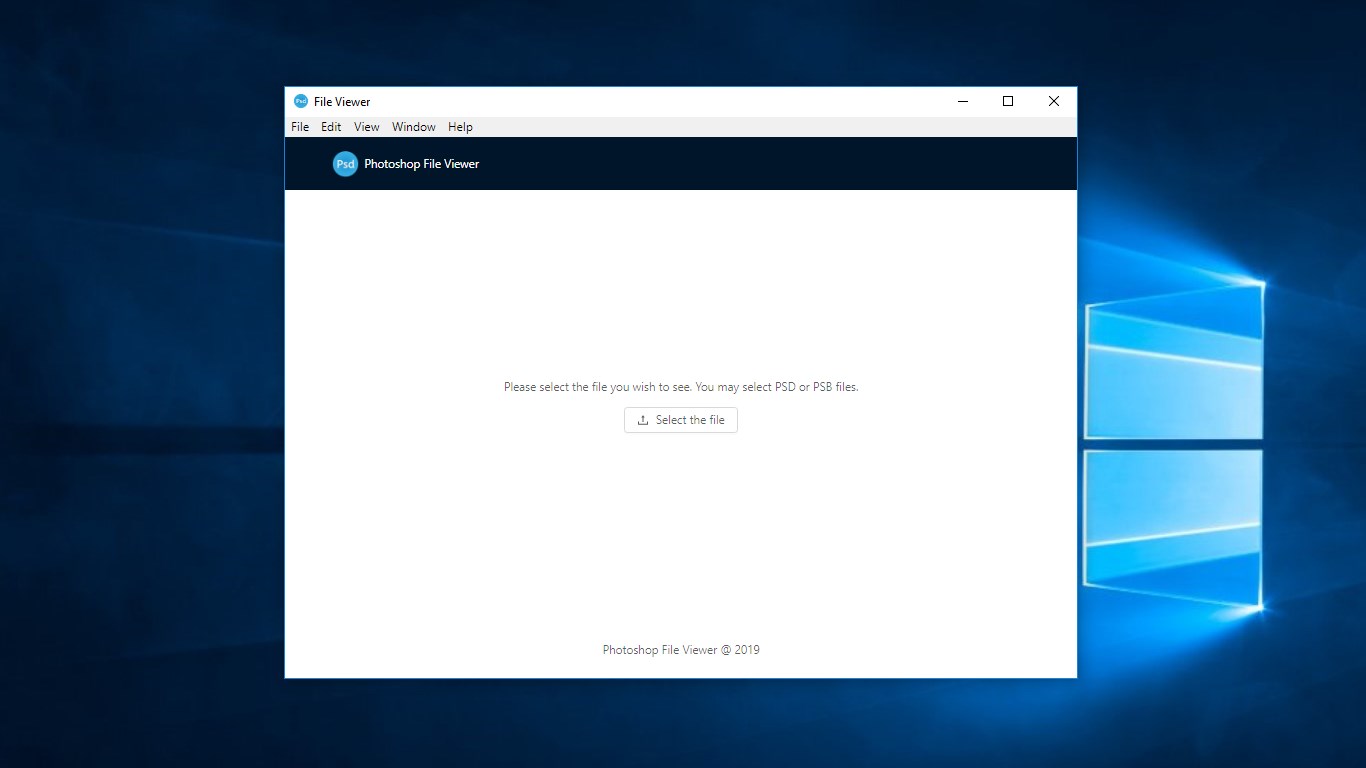
Task: Click the Photoshop File Viewer @ 2019 footer
Action: (681, 650)
